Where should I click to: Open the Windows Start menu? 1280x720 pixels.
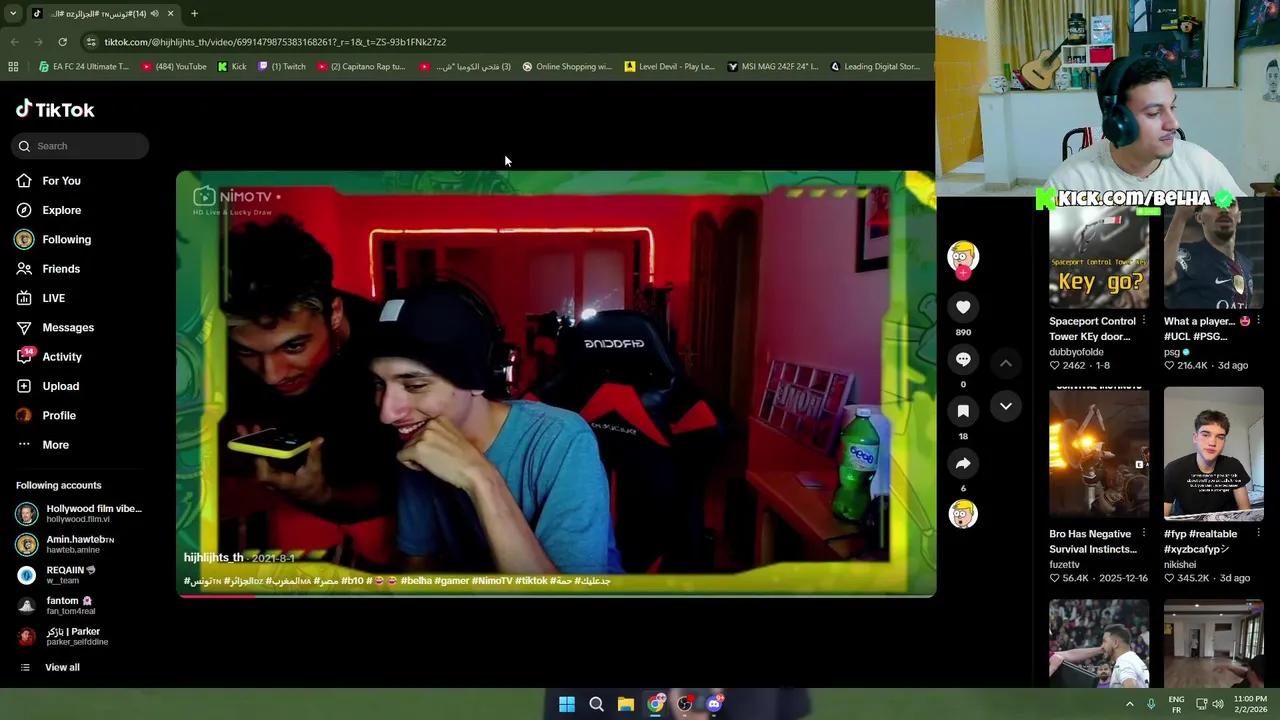(567, 704)
